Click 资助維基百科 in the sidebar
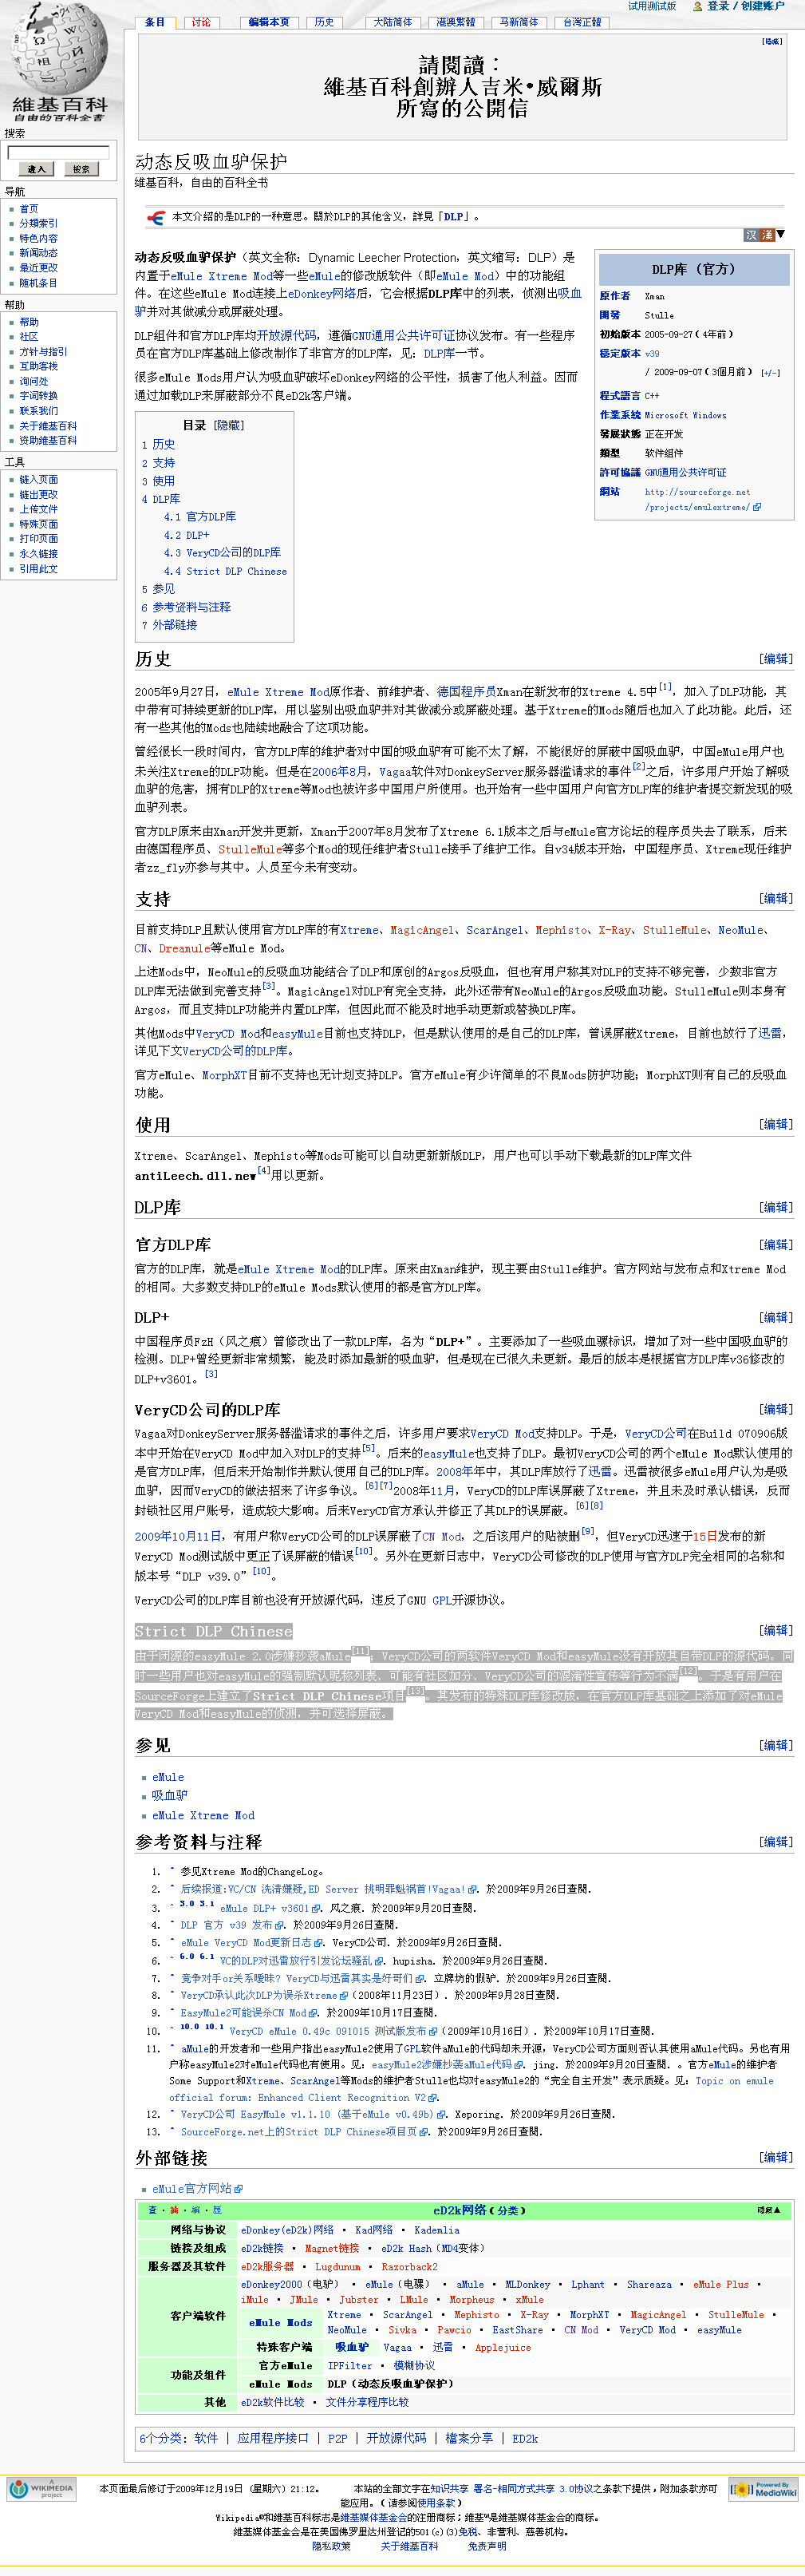Screen dimensions: 805x2576 click(48, 440)
